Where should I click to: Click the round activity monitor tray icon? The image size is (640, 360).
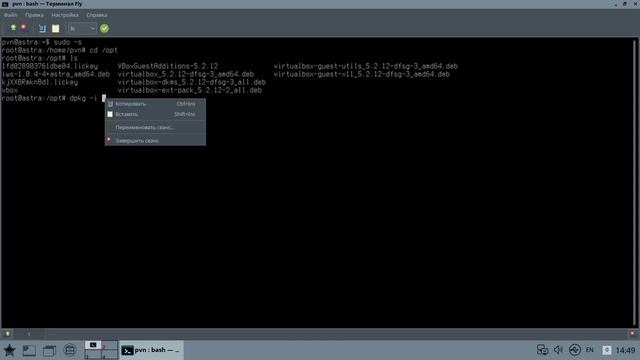575,350
